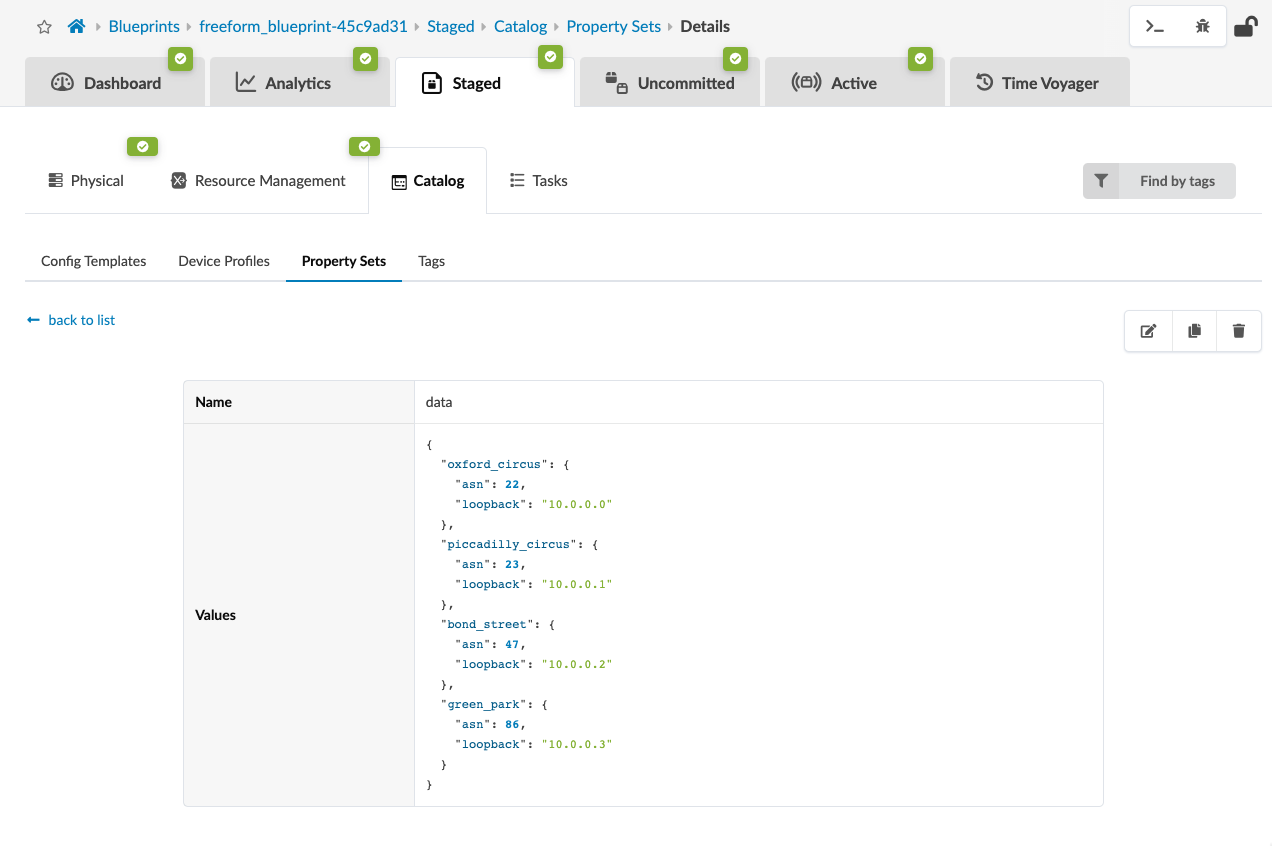Open Blueprints breadcrumb link
This screenshot has width=1272, height=846.
[144, 27]
